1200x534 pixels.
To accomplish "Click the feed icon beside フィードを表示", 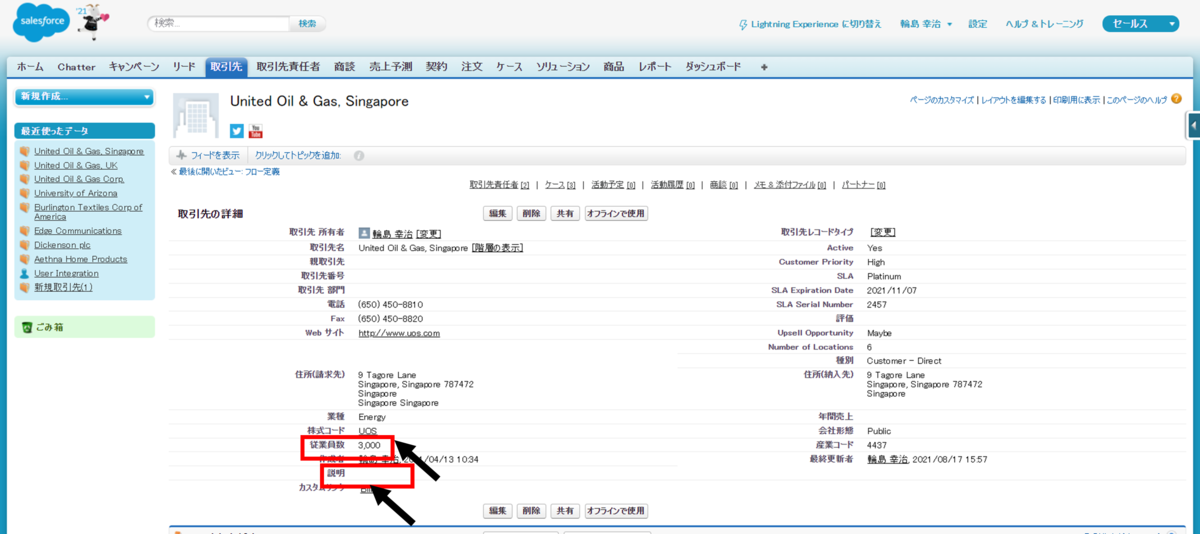I will 181,156.
